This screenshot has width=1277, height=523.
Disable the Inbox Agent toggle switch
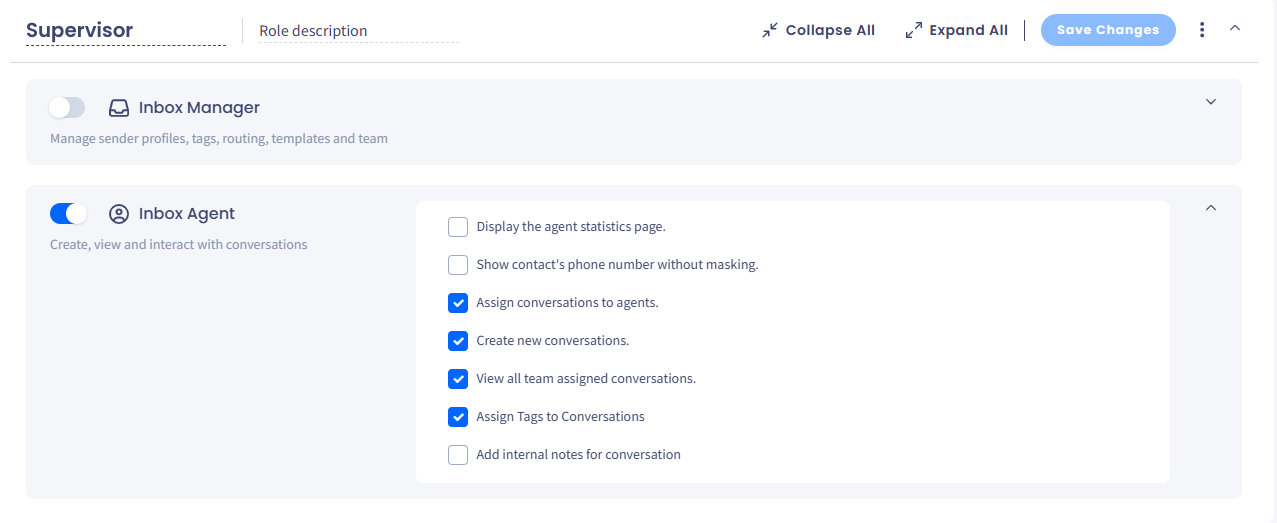coord(68,214)
